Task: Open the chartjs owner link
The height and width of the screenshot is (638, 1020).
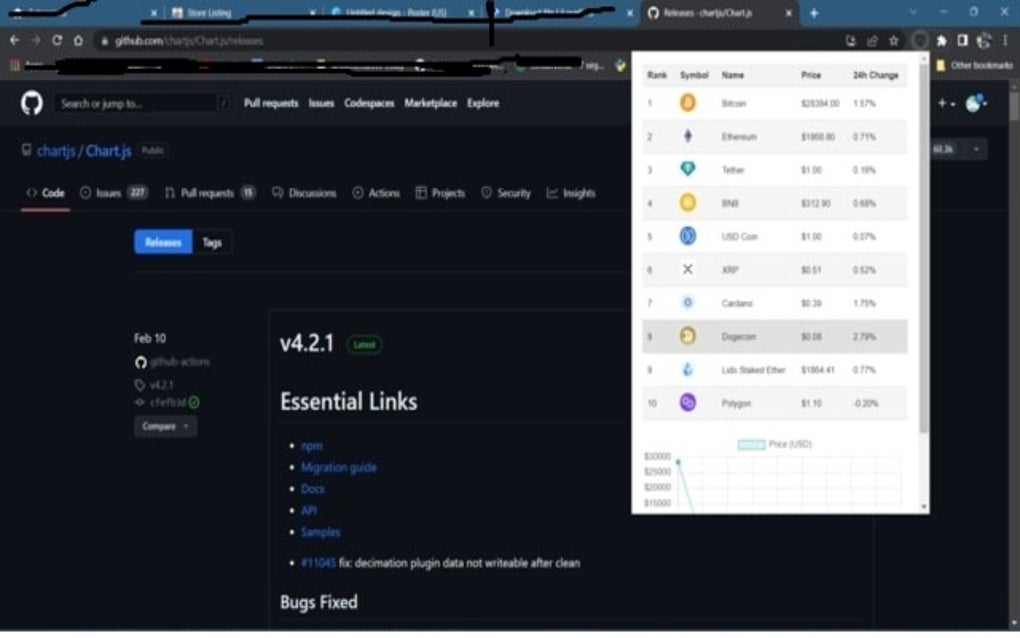Action: (x=56, y=151)
